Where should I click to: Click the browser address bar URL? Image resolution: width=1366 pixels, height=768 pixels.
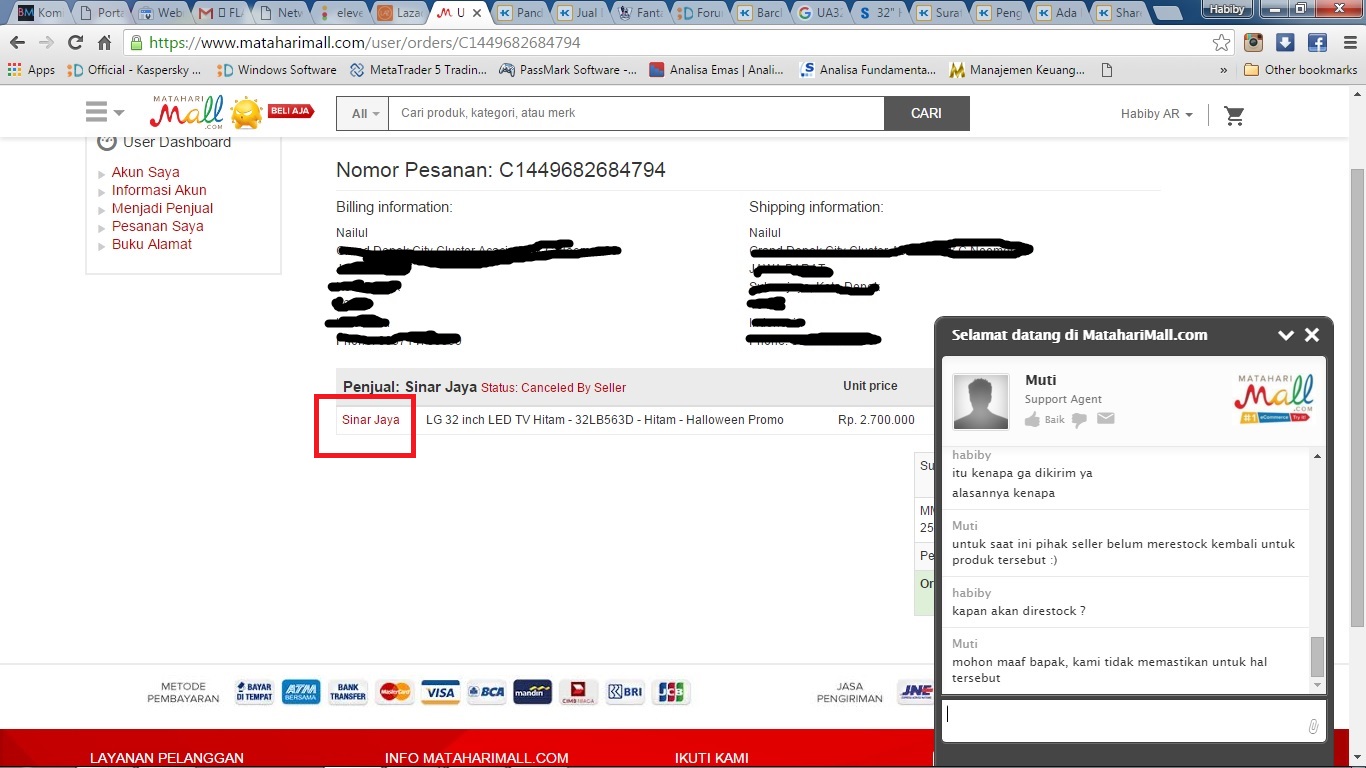coord(365,43)
